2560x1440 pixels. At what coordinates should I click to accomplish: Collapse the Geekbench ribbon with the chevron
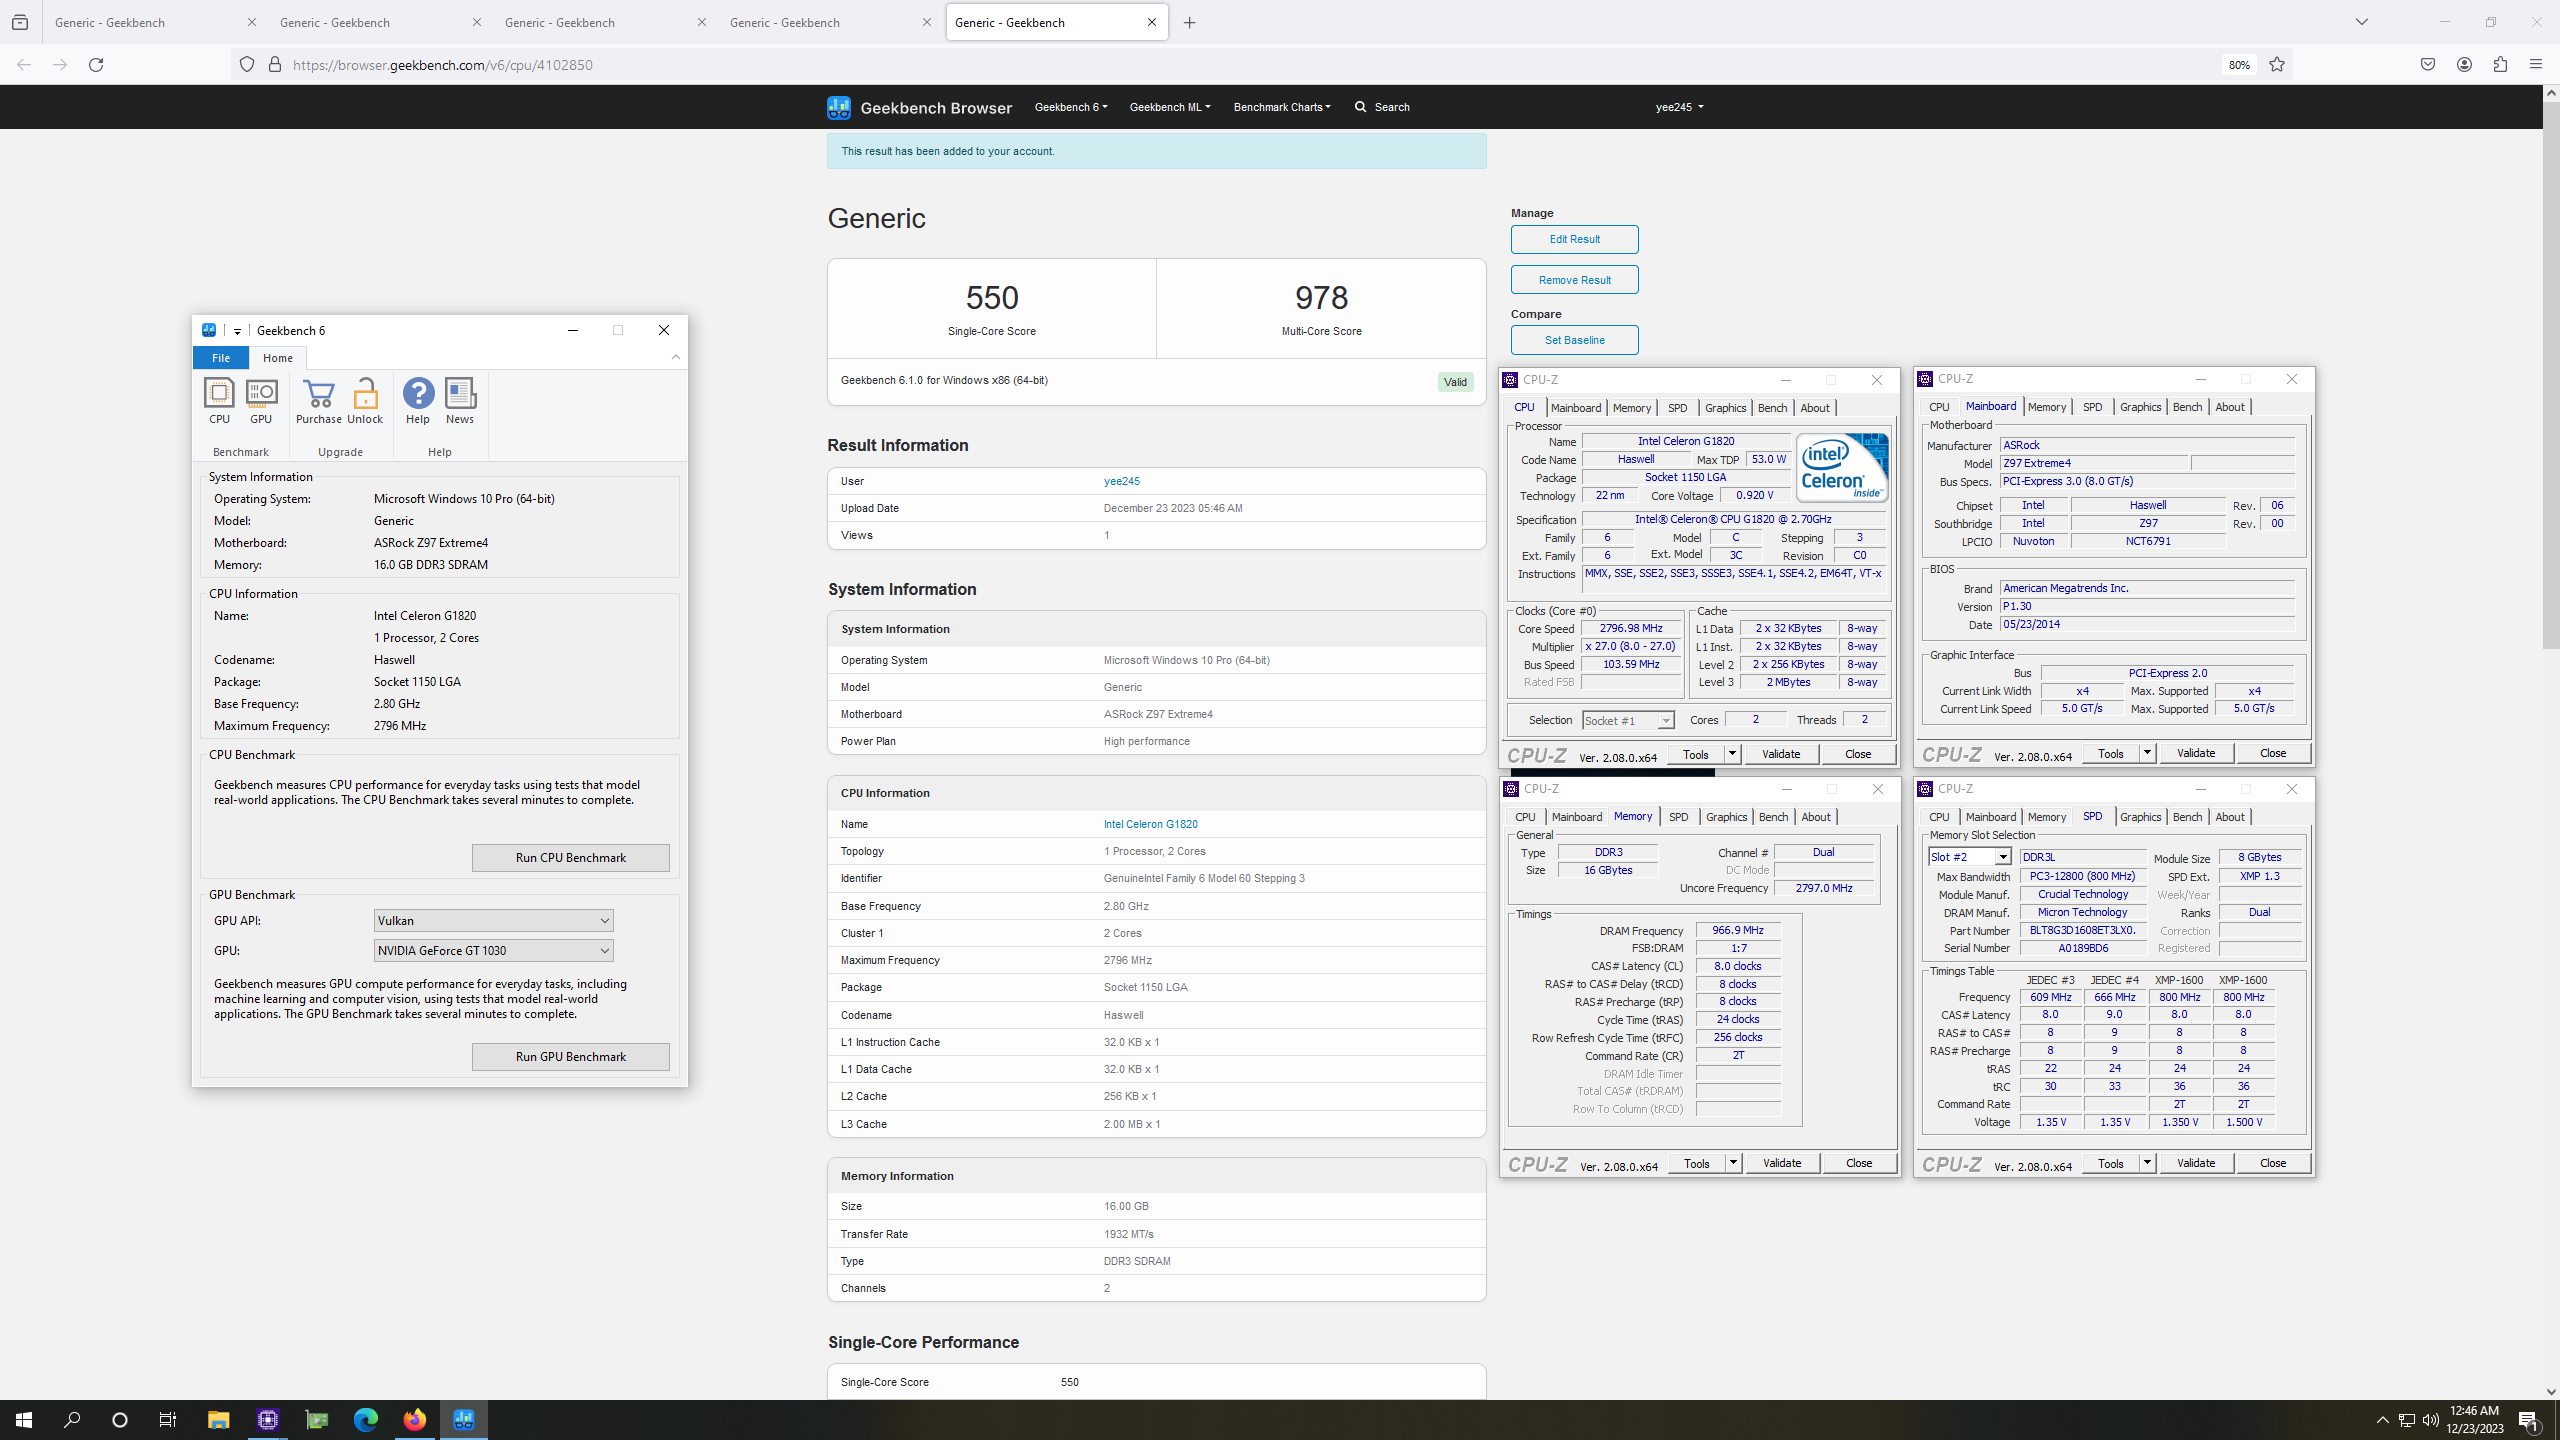[x=676, y=357]
